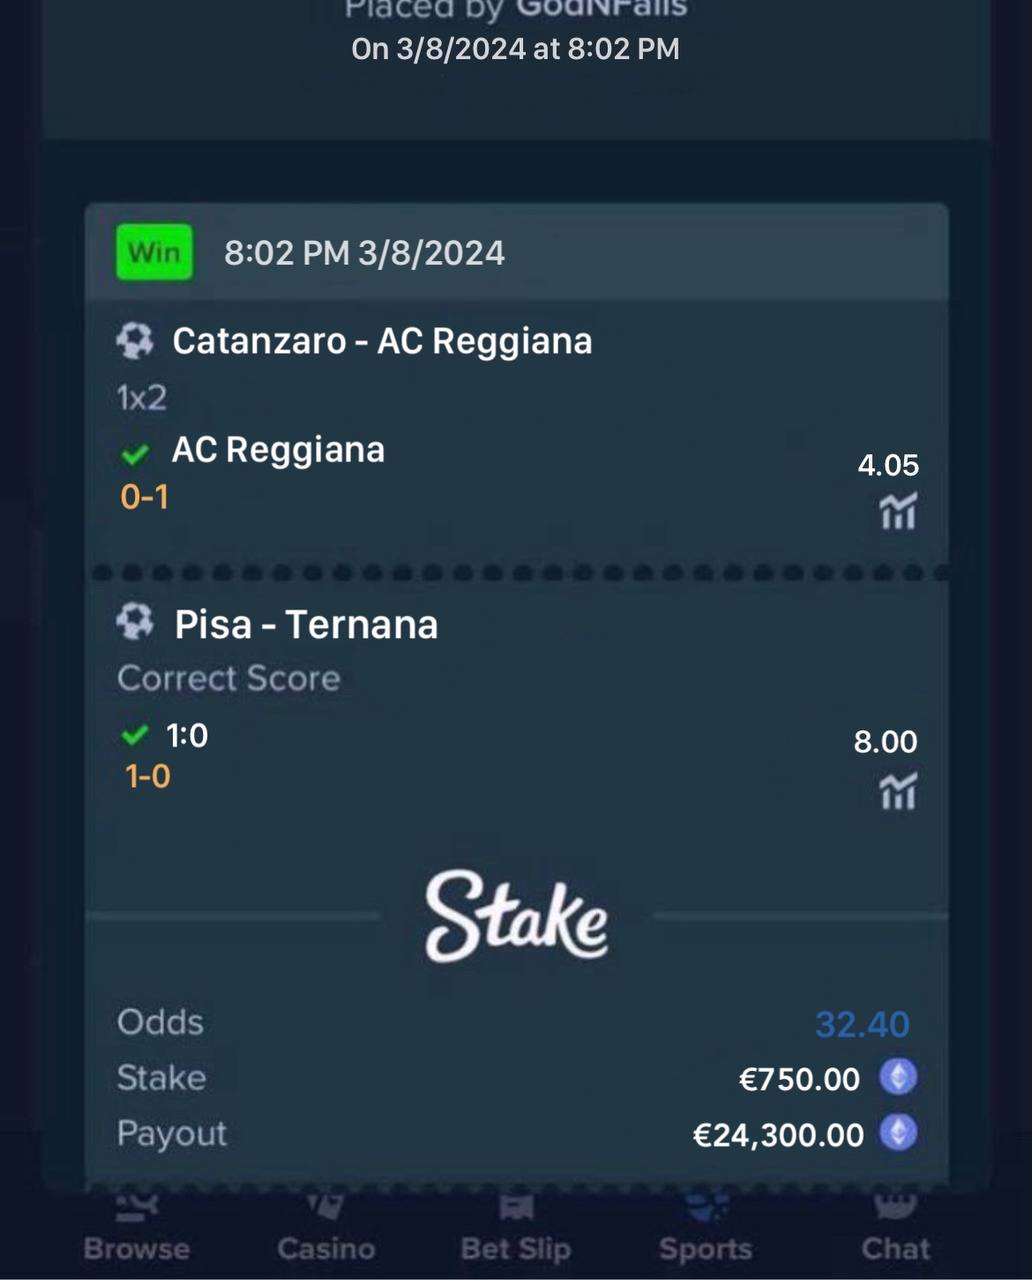Click the GodNFalls username

601,10
